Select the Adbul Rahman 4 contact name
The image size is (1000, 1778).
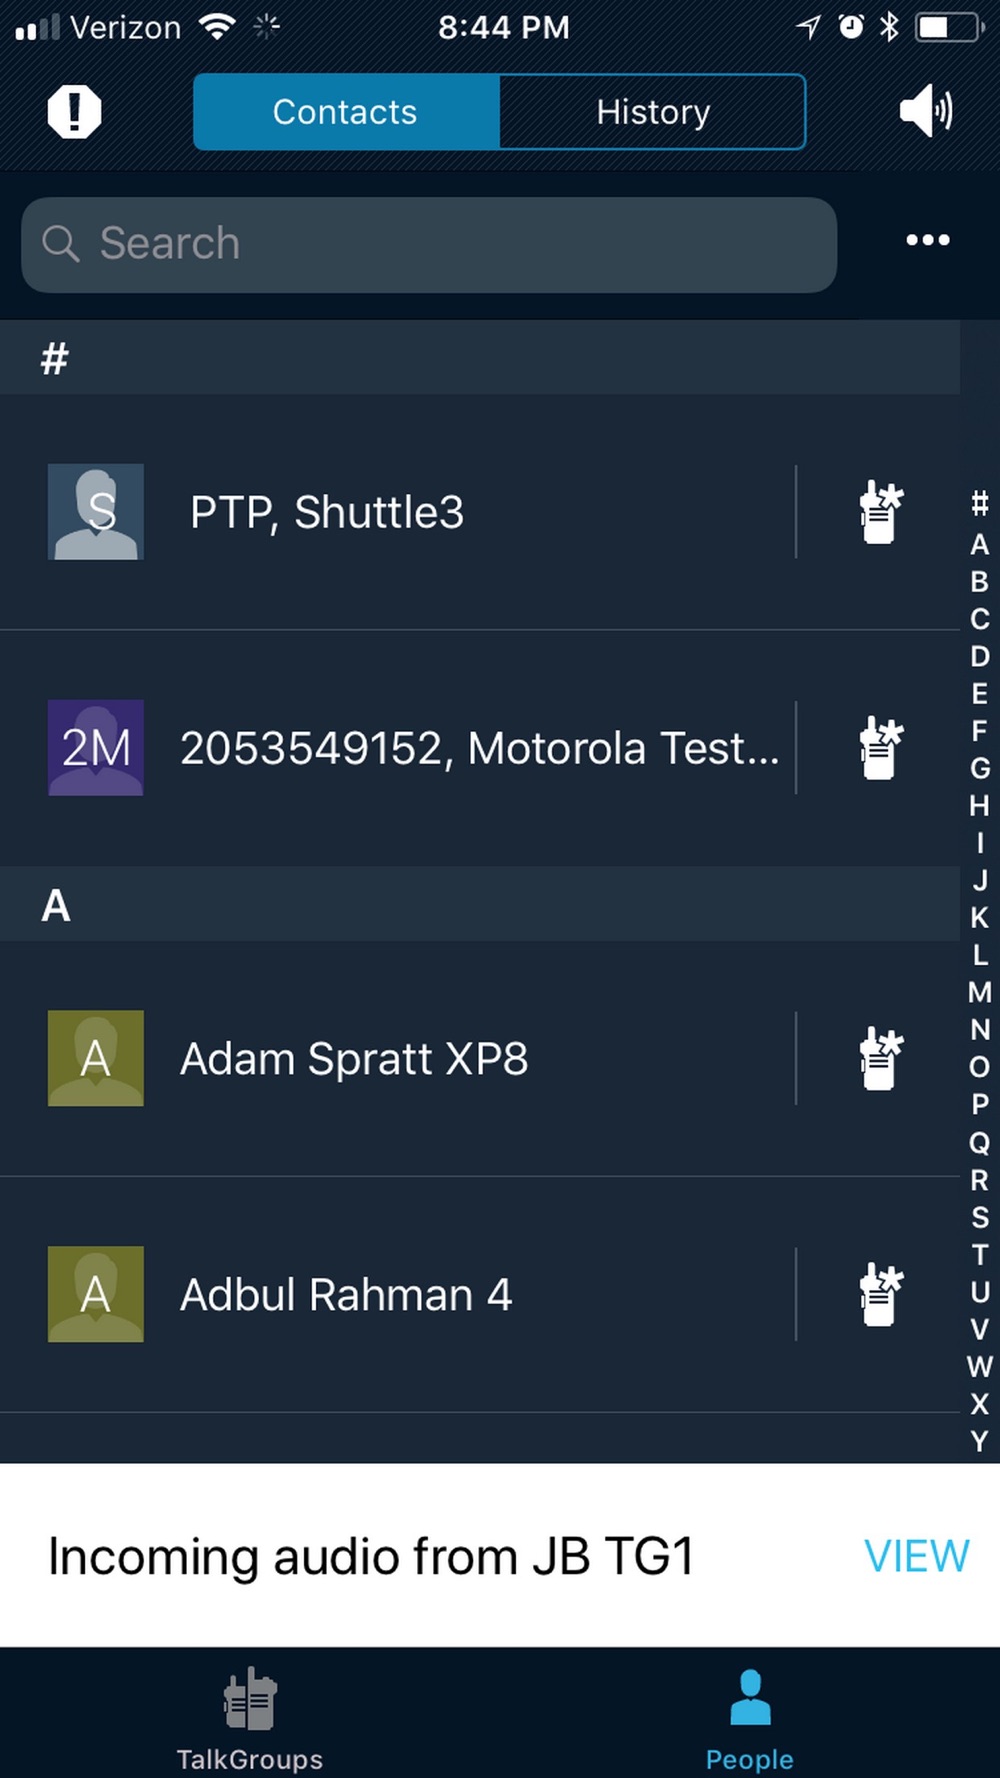(346, 1295)
